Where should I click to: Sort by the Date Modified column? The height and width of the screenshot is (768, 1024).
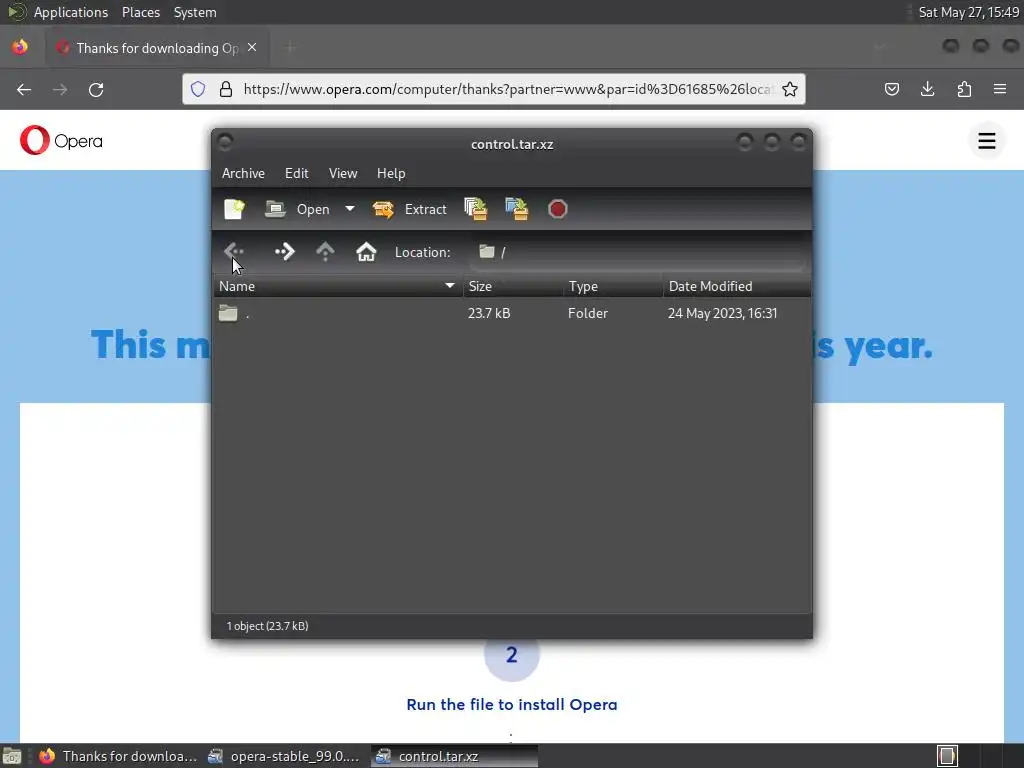737,286
